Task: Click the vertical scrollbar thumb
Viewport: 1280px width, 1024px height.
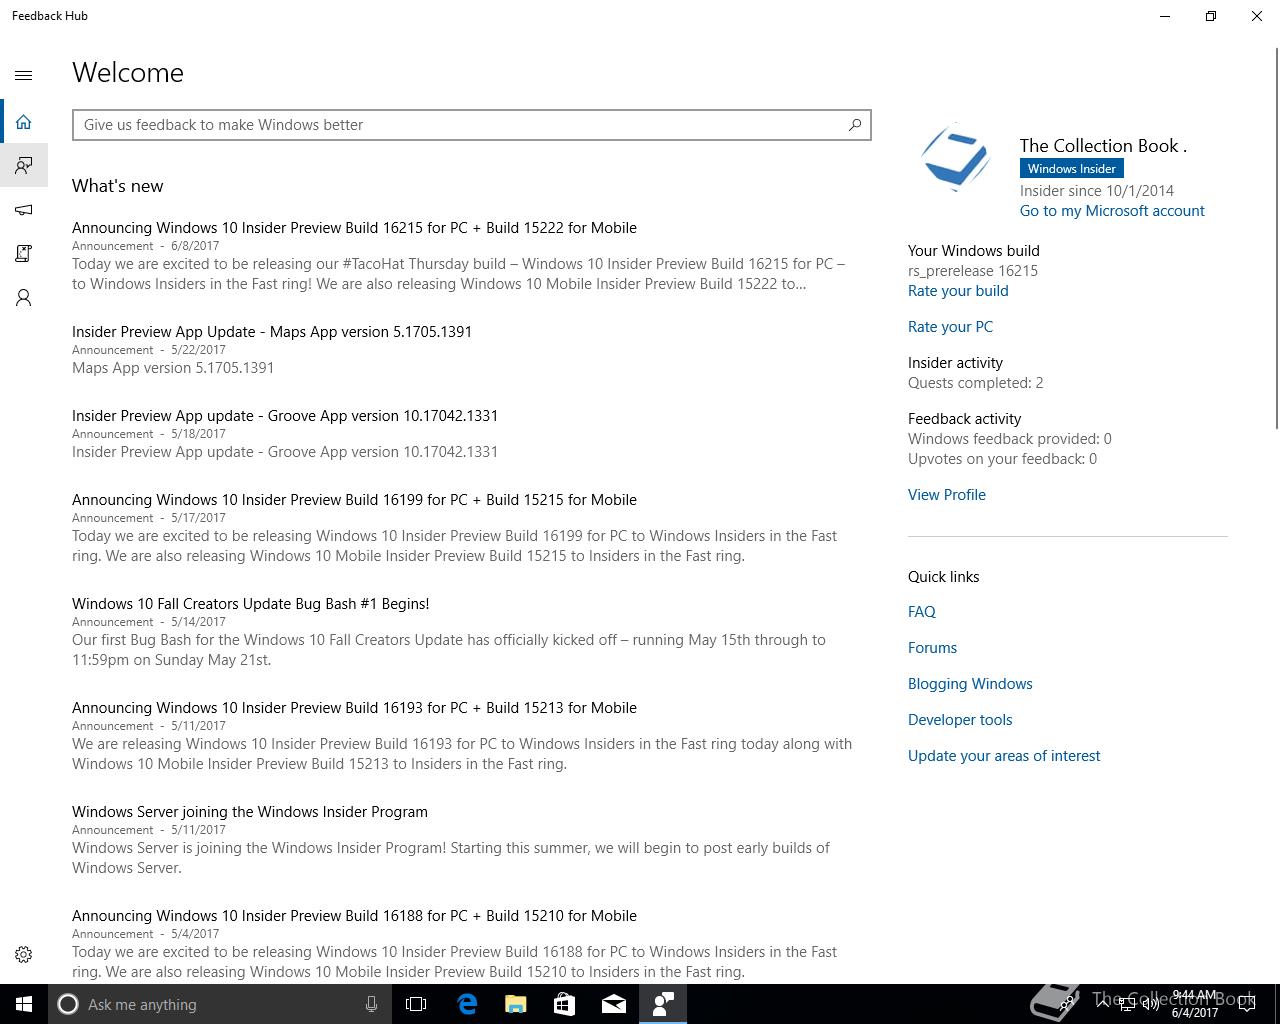Action: pos(1276,240)
